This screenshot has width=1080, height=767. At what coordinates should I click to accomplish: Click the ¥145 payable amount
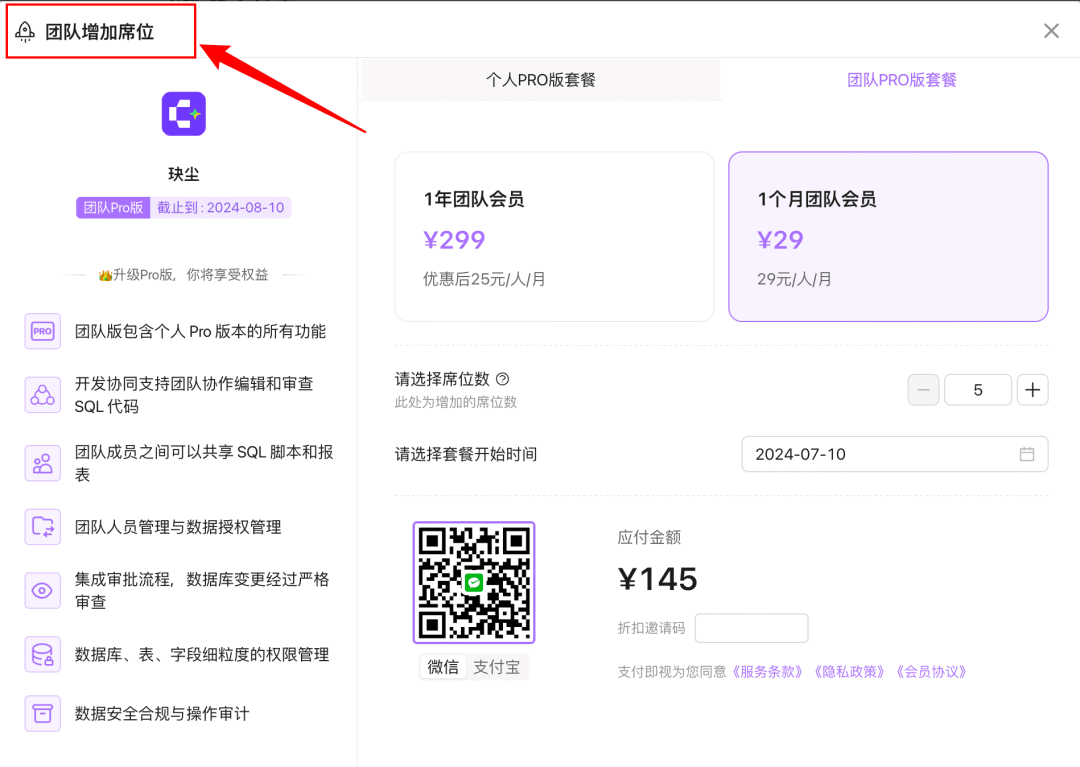(658, 579)
